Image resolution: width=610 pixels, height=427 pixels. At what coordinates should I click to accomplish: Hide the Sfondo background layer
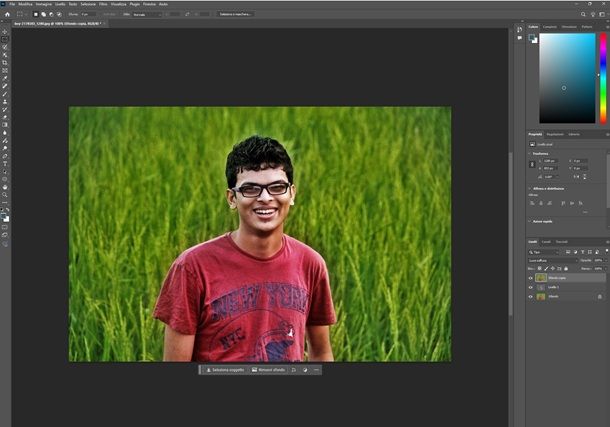(531, 296)
